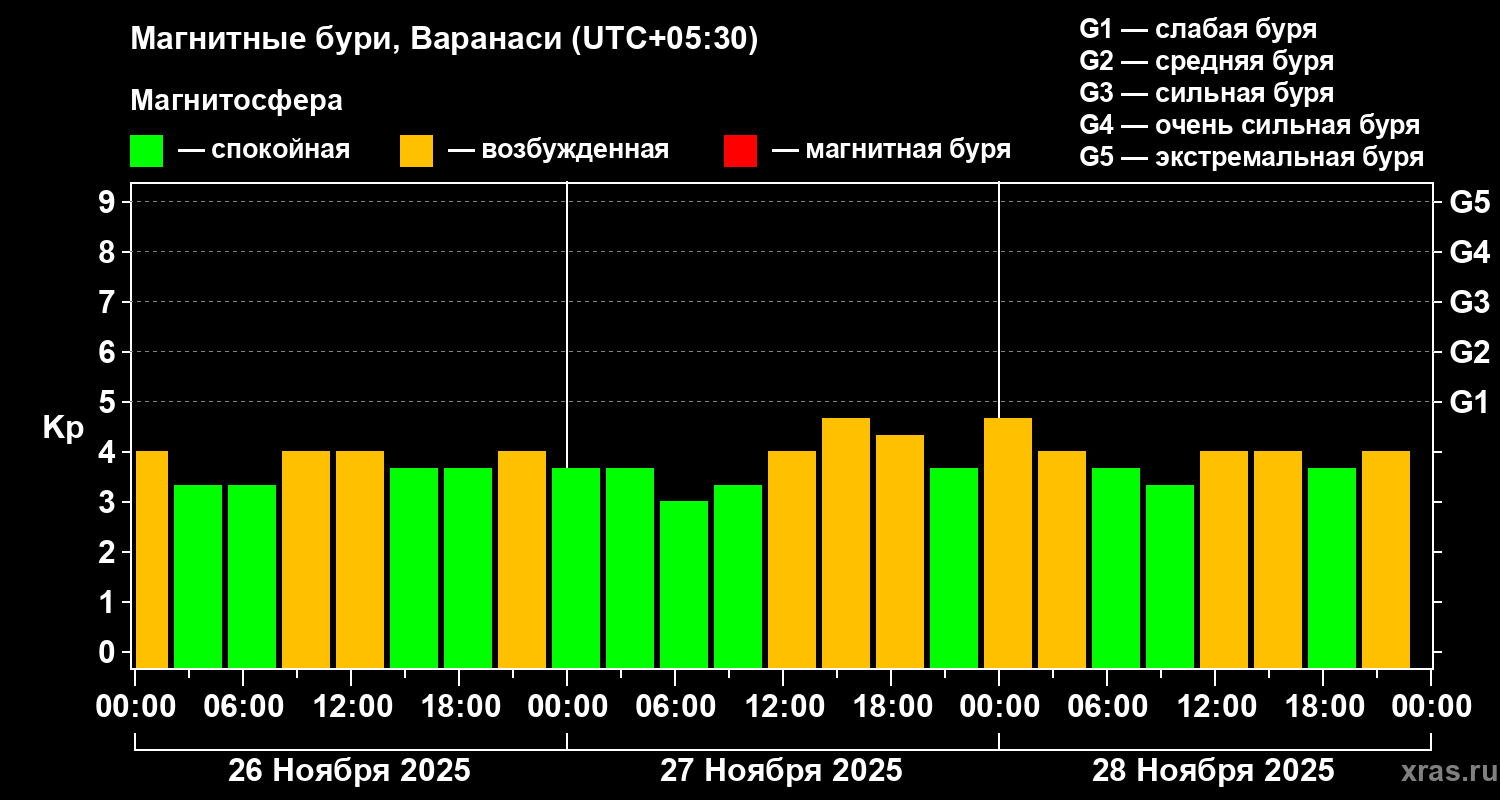1500x800 pixels.
Task: Select the "28 Ноября 2025" date label
Action: click(1213, 771)
